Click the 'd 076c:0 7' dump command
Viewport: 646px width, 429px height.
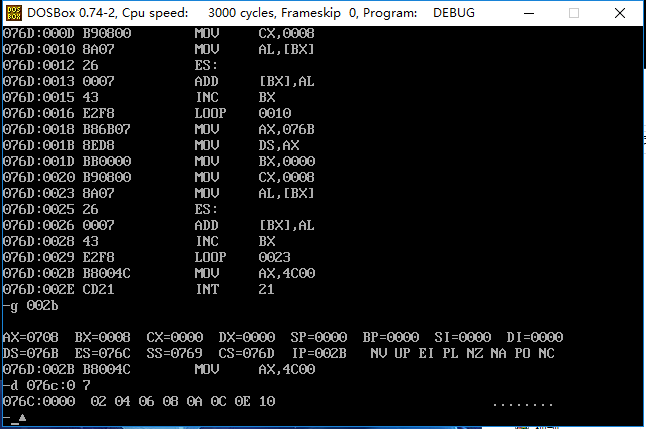point(47,386)
